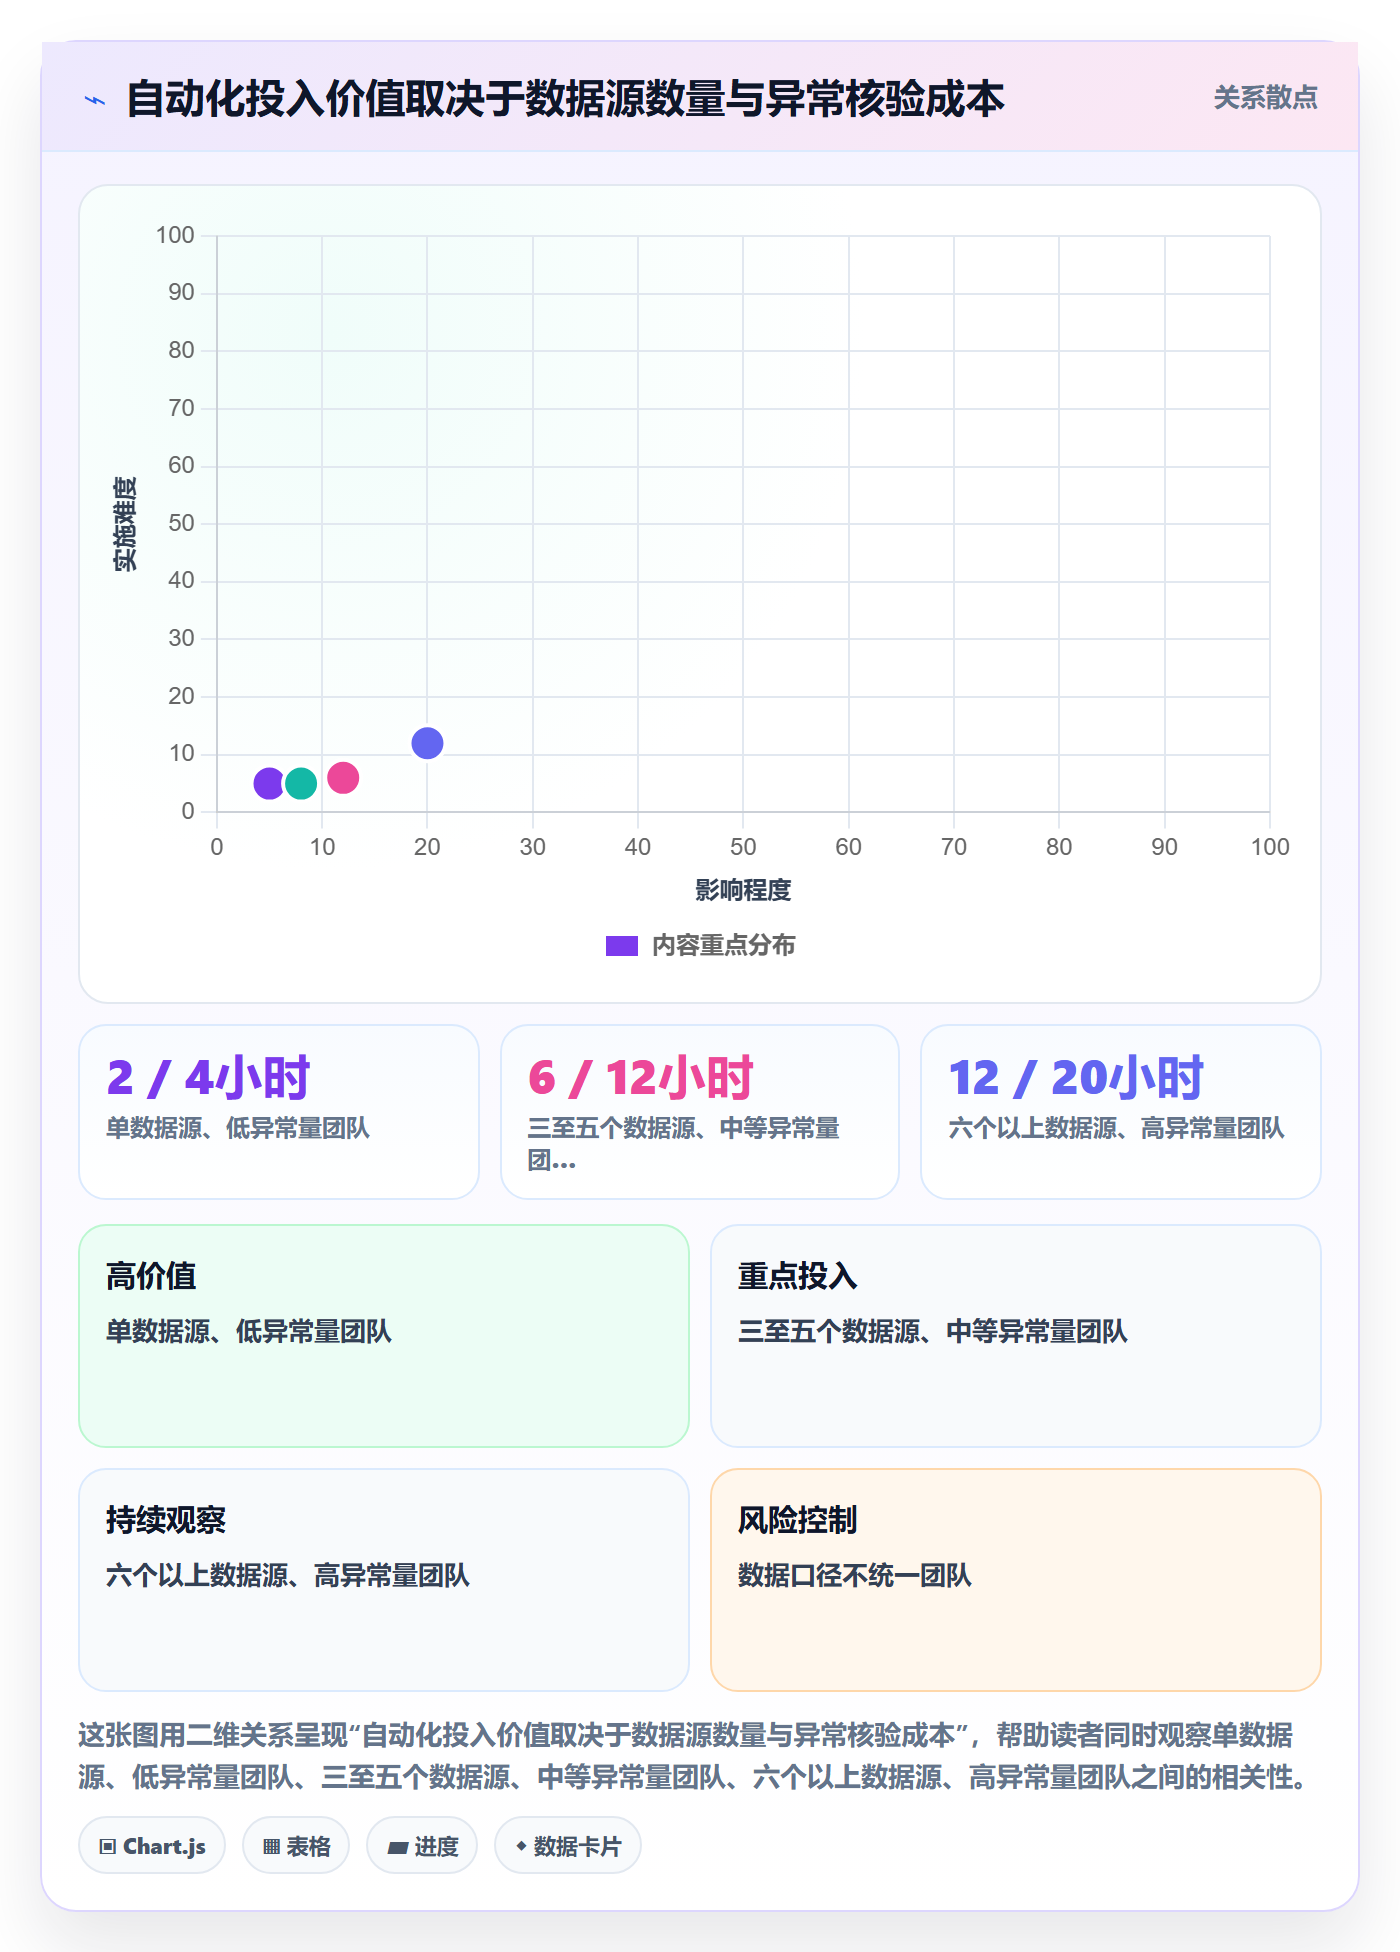Click the 数据卡片 tag chip
Viewport: 1400px width, 1952px height.
coord(568,1846)
